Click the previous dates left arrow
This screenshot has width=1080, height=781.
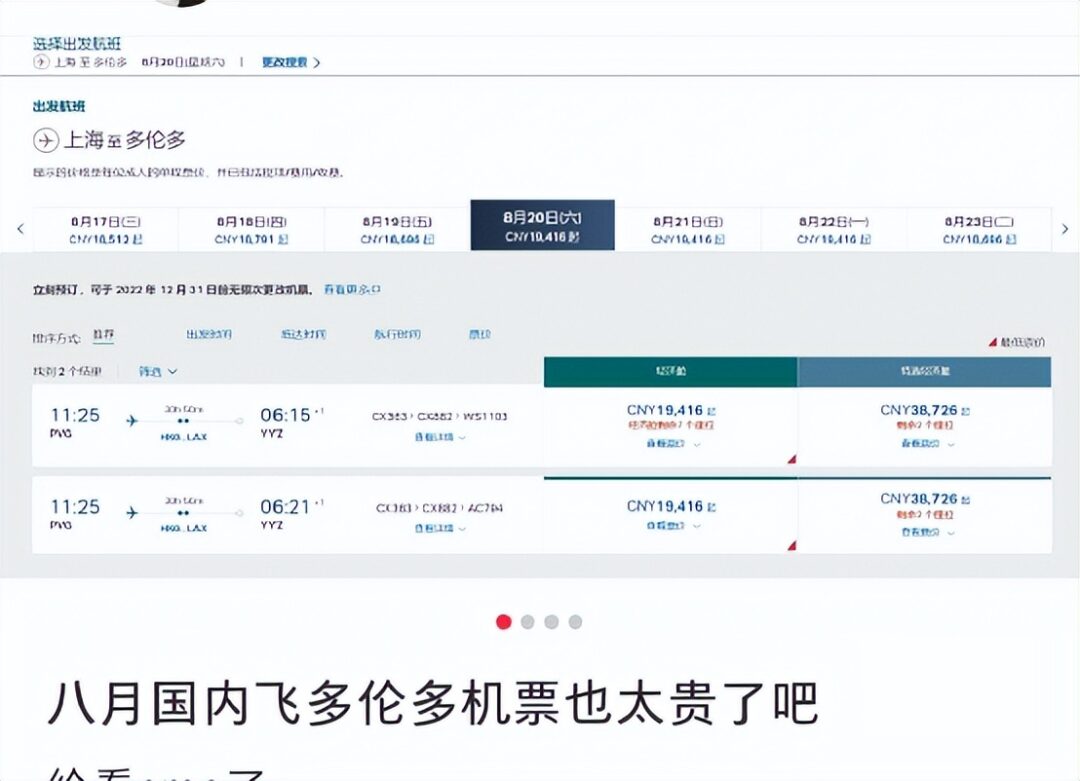[x=20, y=229]
